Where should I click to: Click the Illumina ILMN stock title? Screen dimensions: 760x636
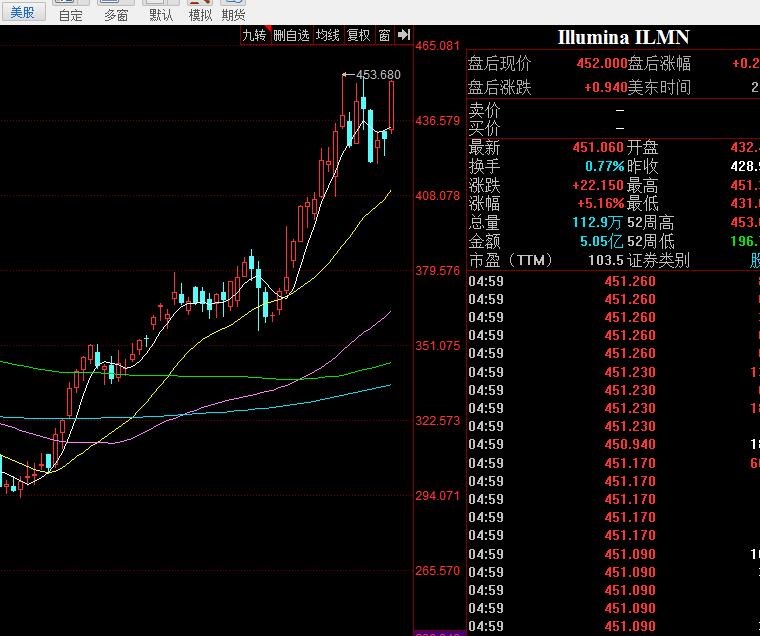tap(623, 37)
